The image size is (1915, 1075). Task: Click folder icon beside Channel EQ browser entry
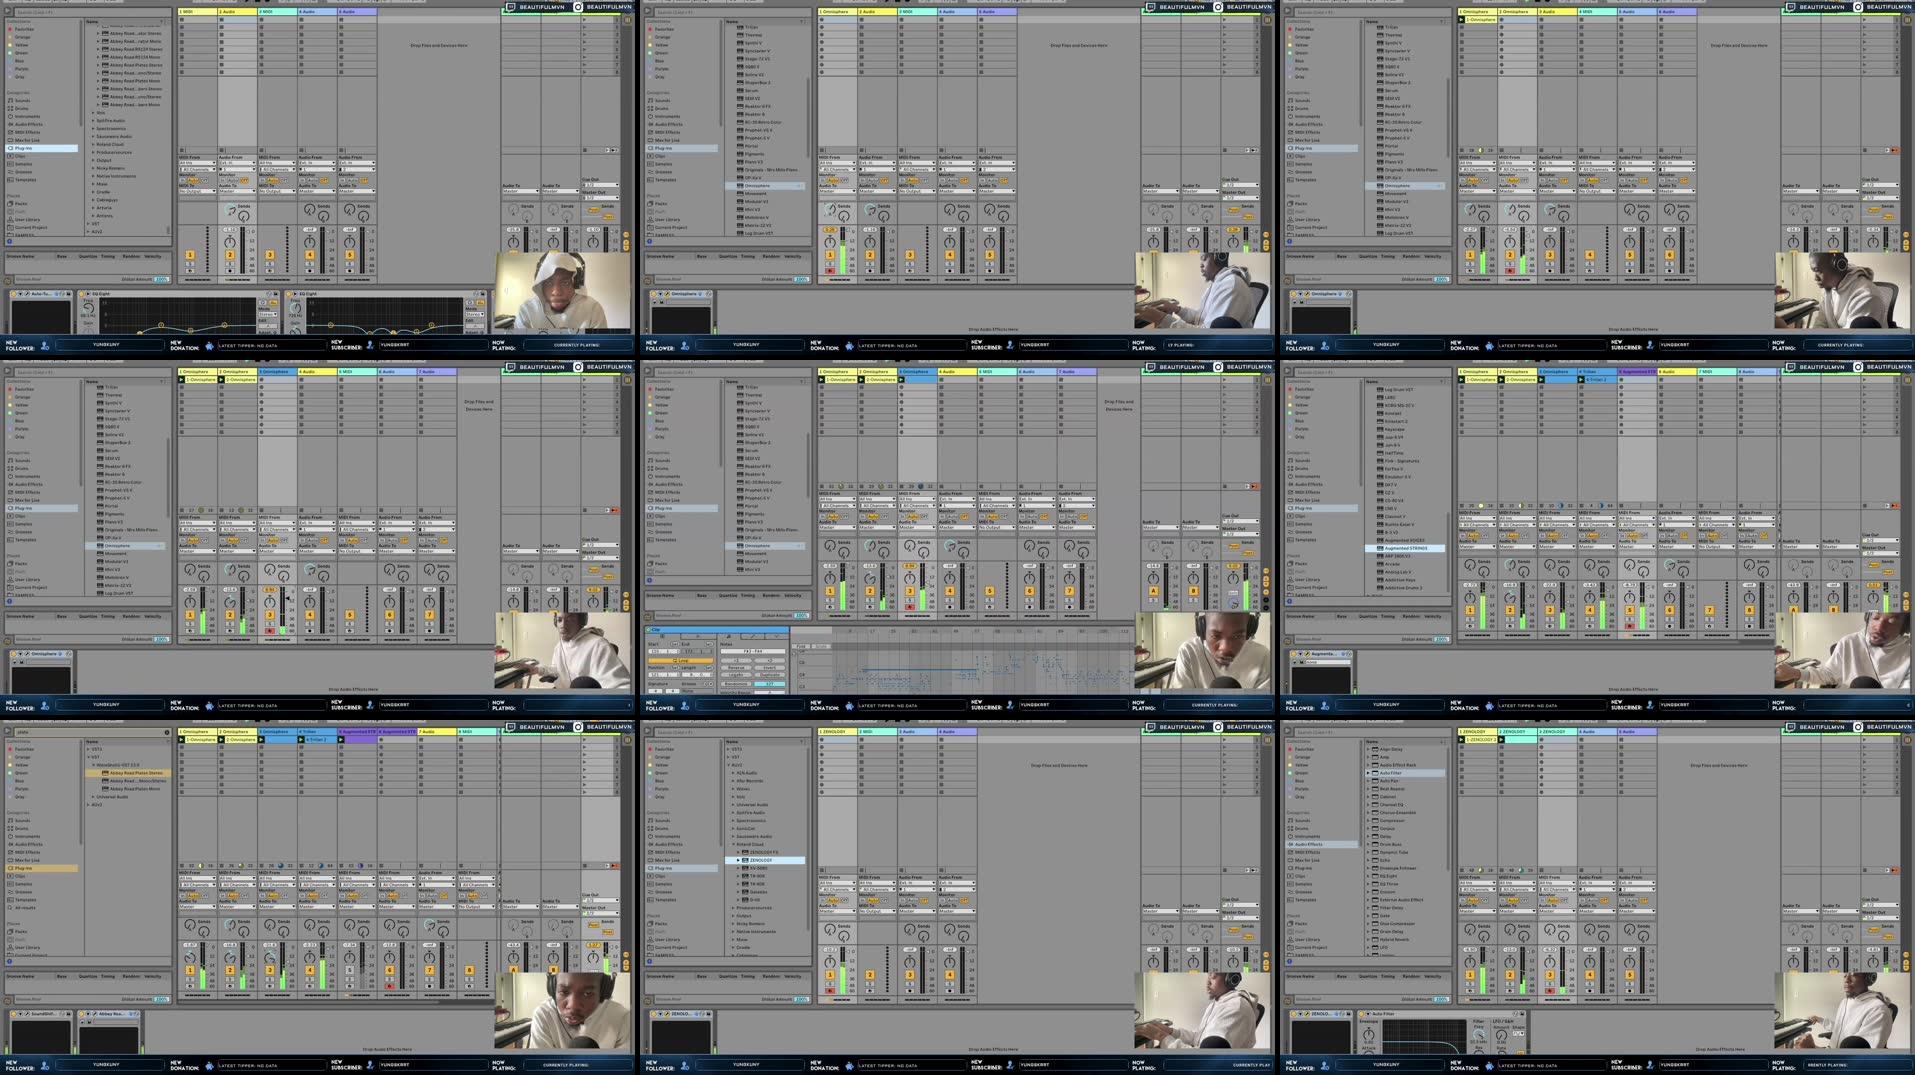point(1376,804)
